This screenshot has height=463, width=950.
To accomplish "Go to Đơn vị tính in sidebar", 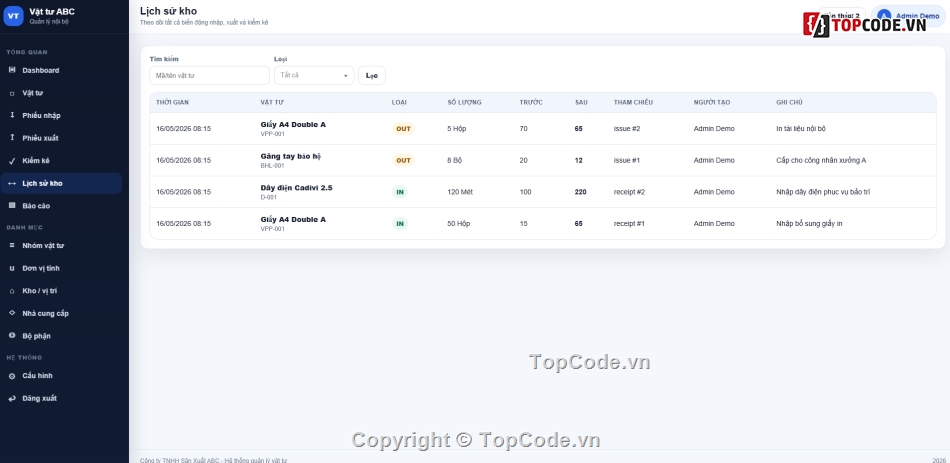I will click(61, 268).
